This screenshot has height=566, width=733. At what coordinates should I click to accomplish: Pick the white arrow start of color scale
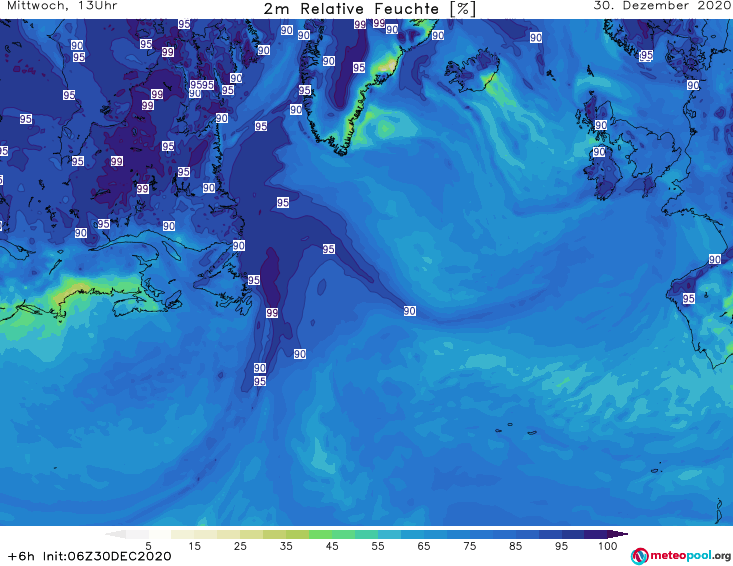[116, 534]
